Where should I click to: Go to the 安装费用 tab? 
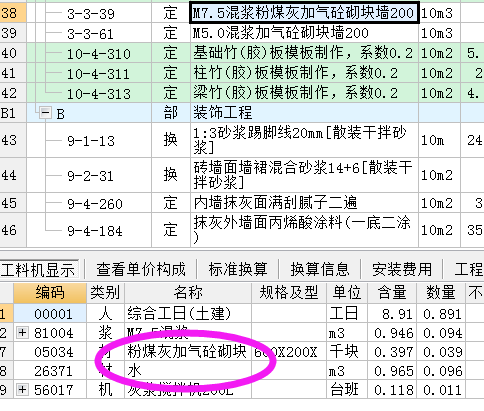click(x=402, y=269)
